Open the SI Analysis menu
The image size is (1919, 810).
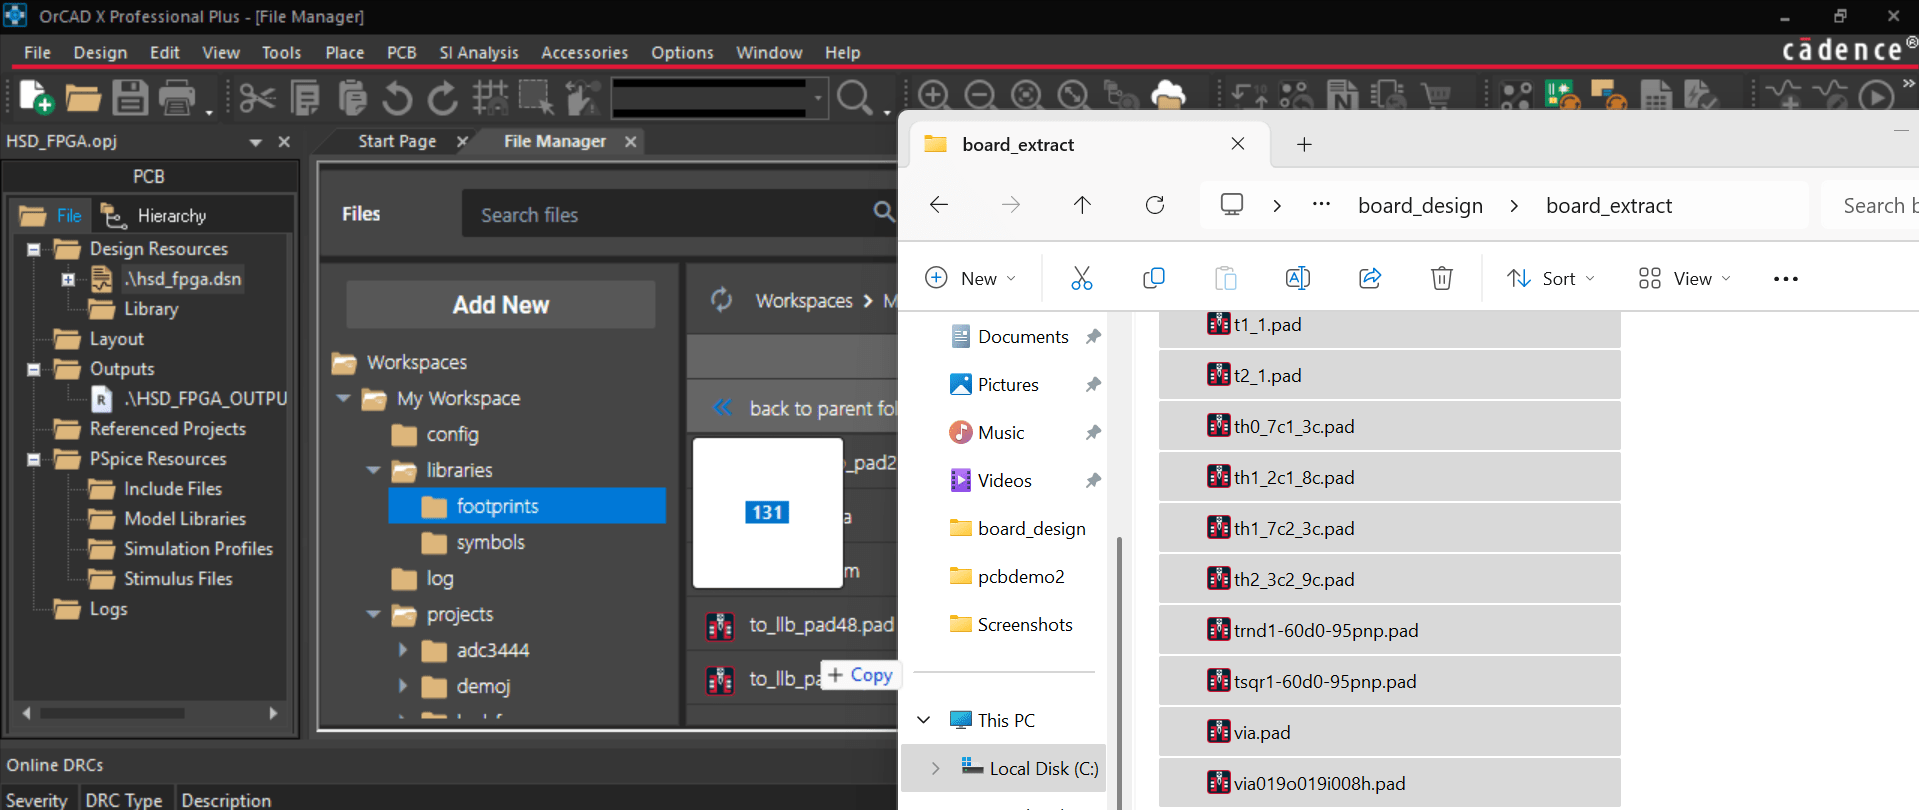(479, 52)
